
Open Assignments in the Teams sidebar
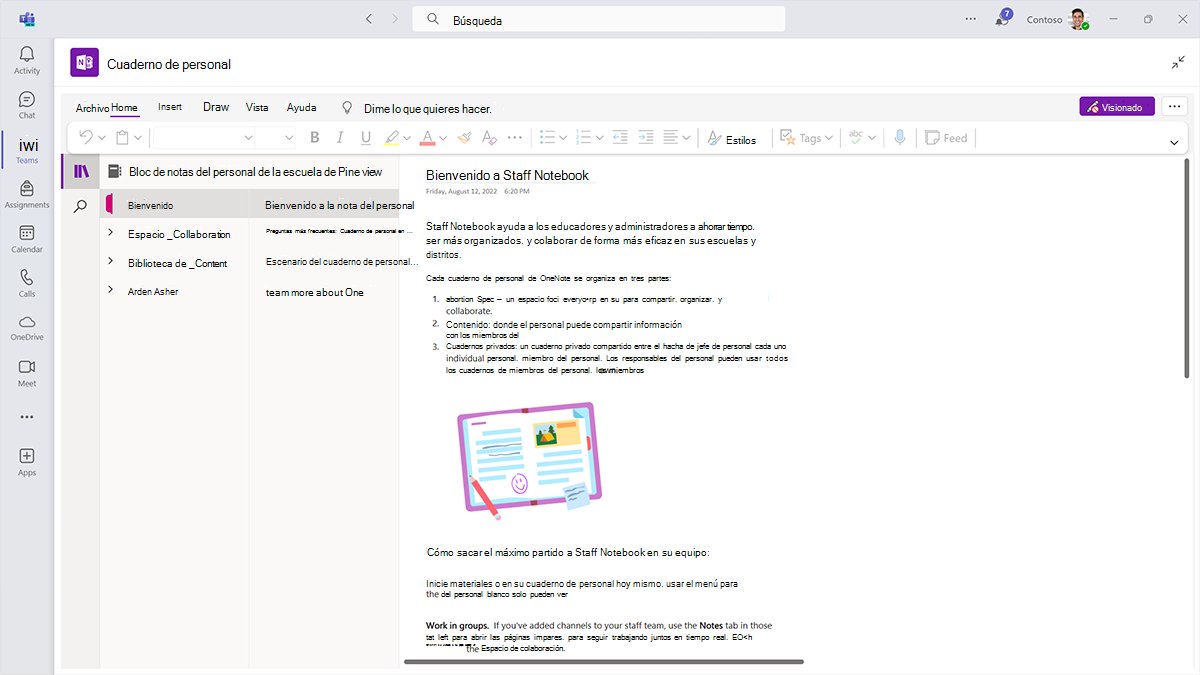pos(27,194)
